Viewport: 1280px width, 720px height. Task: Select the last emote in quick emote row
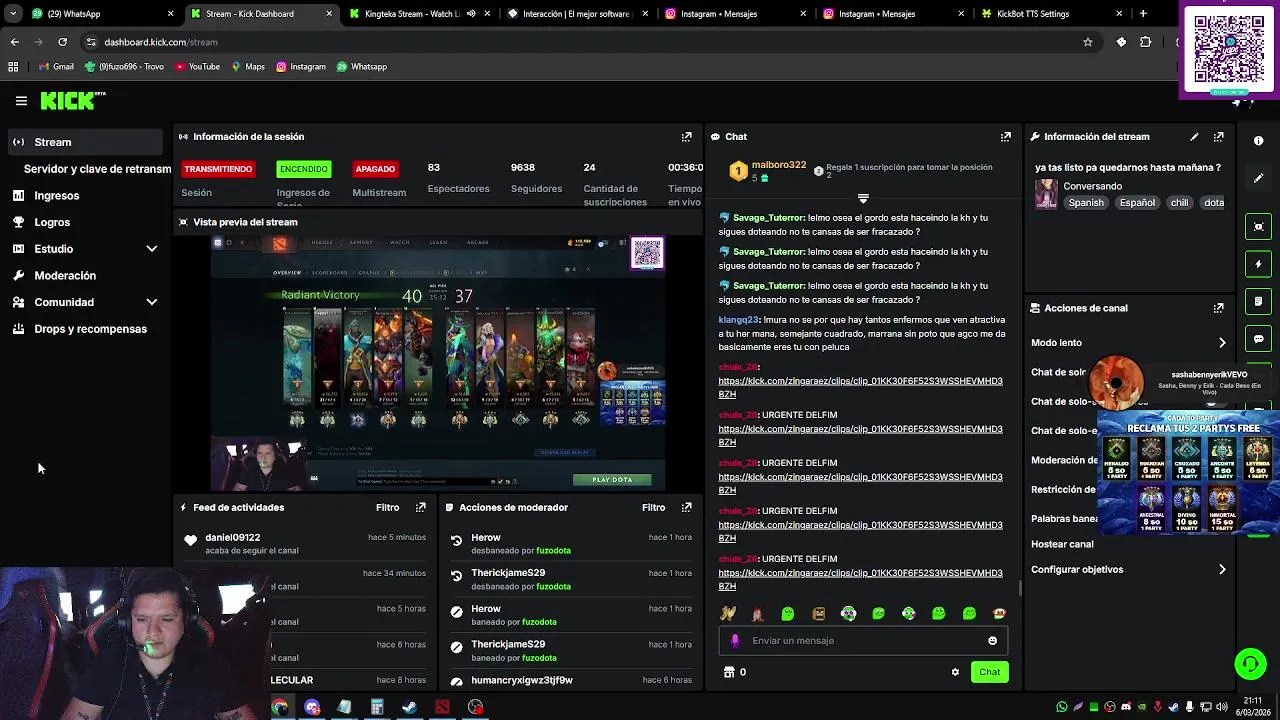999,614
